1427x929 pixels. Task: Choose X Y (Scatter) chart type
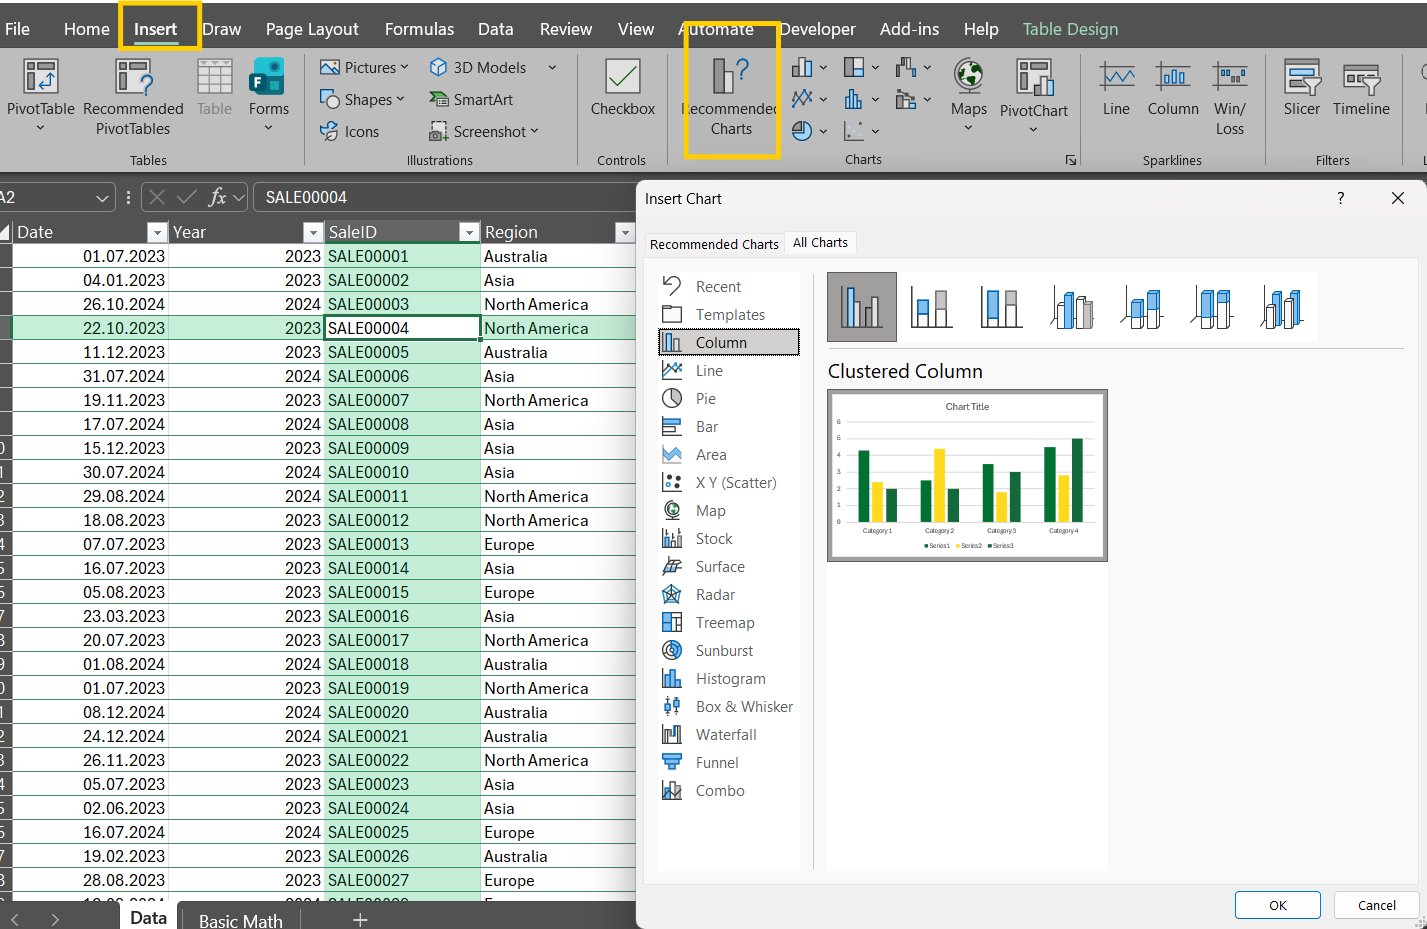point(729,482)
